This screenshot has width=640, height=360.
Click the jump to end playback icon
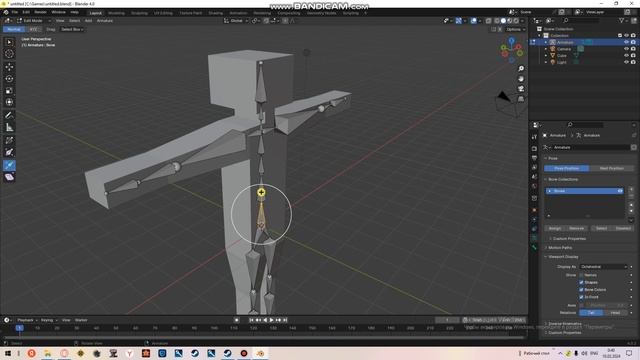pos(285,320)
